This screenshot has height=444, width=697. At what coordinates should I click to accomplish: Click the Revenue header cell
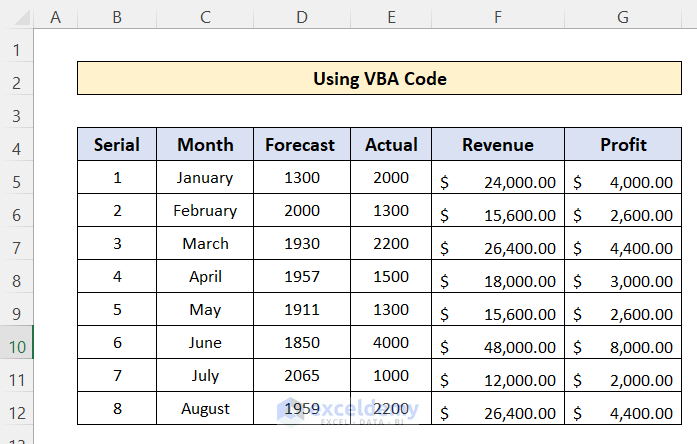[x=498, y=145]
